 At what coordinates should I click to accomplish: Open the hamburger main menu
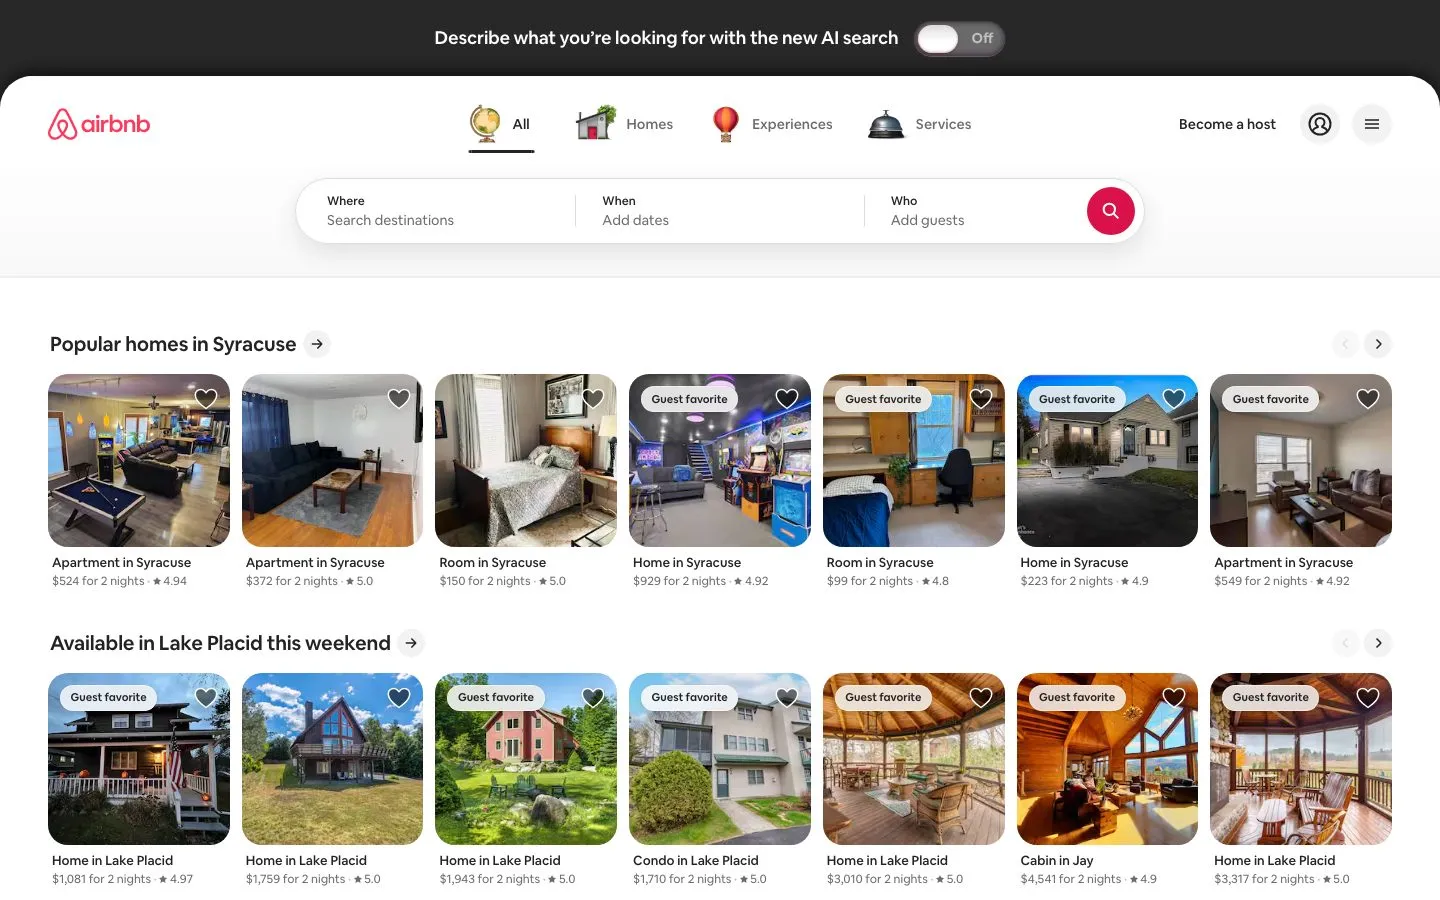click(1372, 124)
